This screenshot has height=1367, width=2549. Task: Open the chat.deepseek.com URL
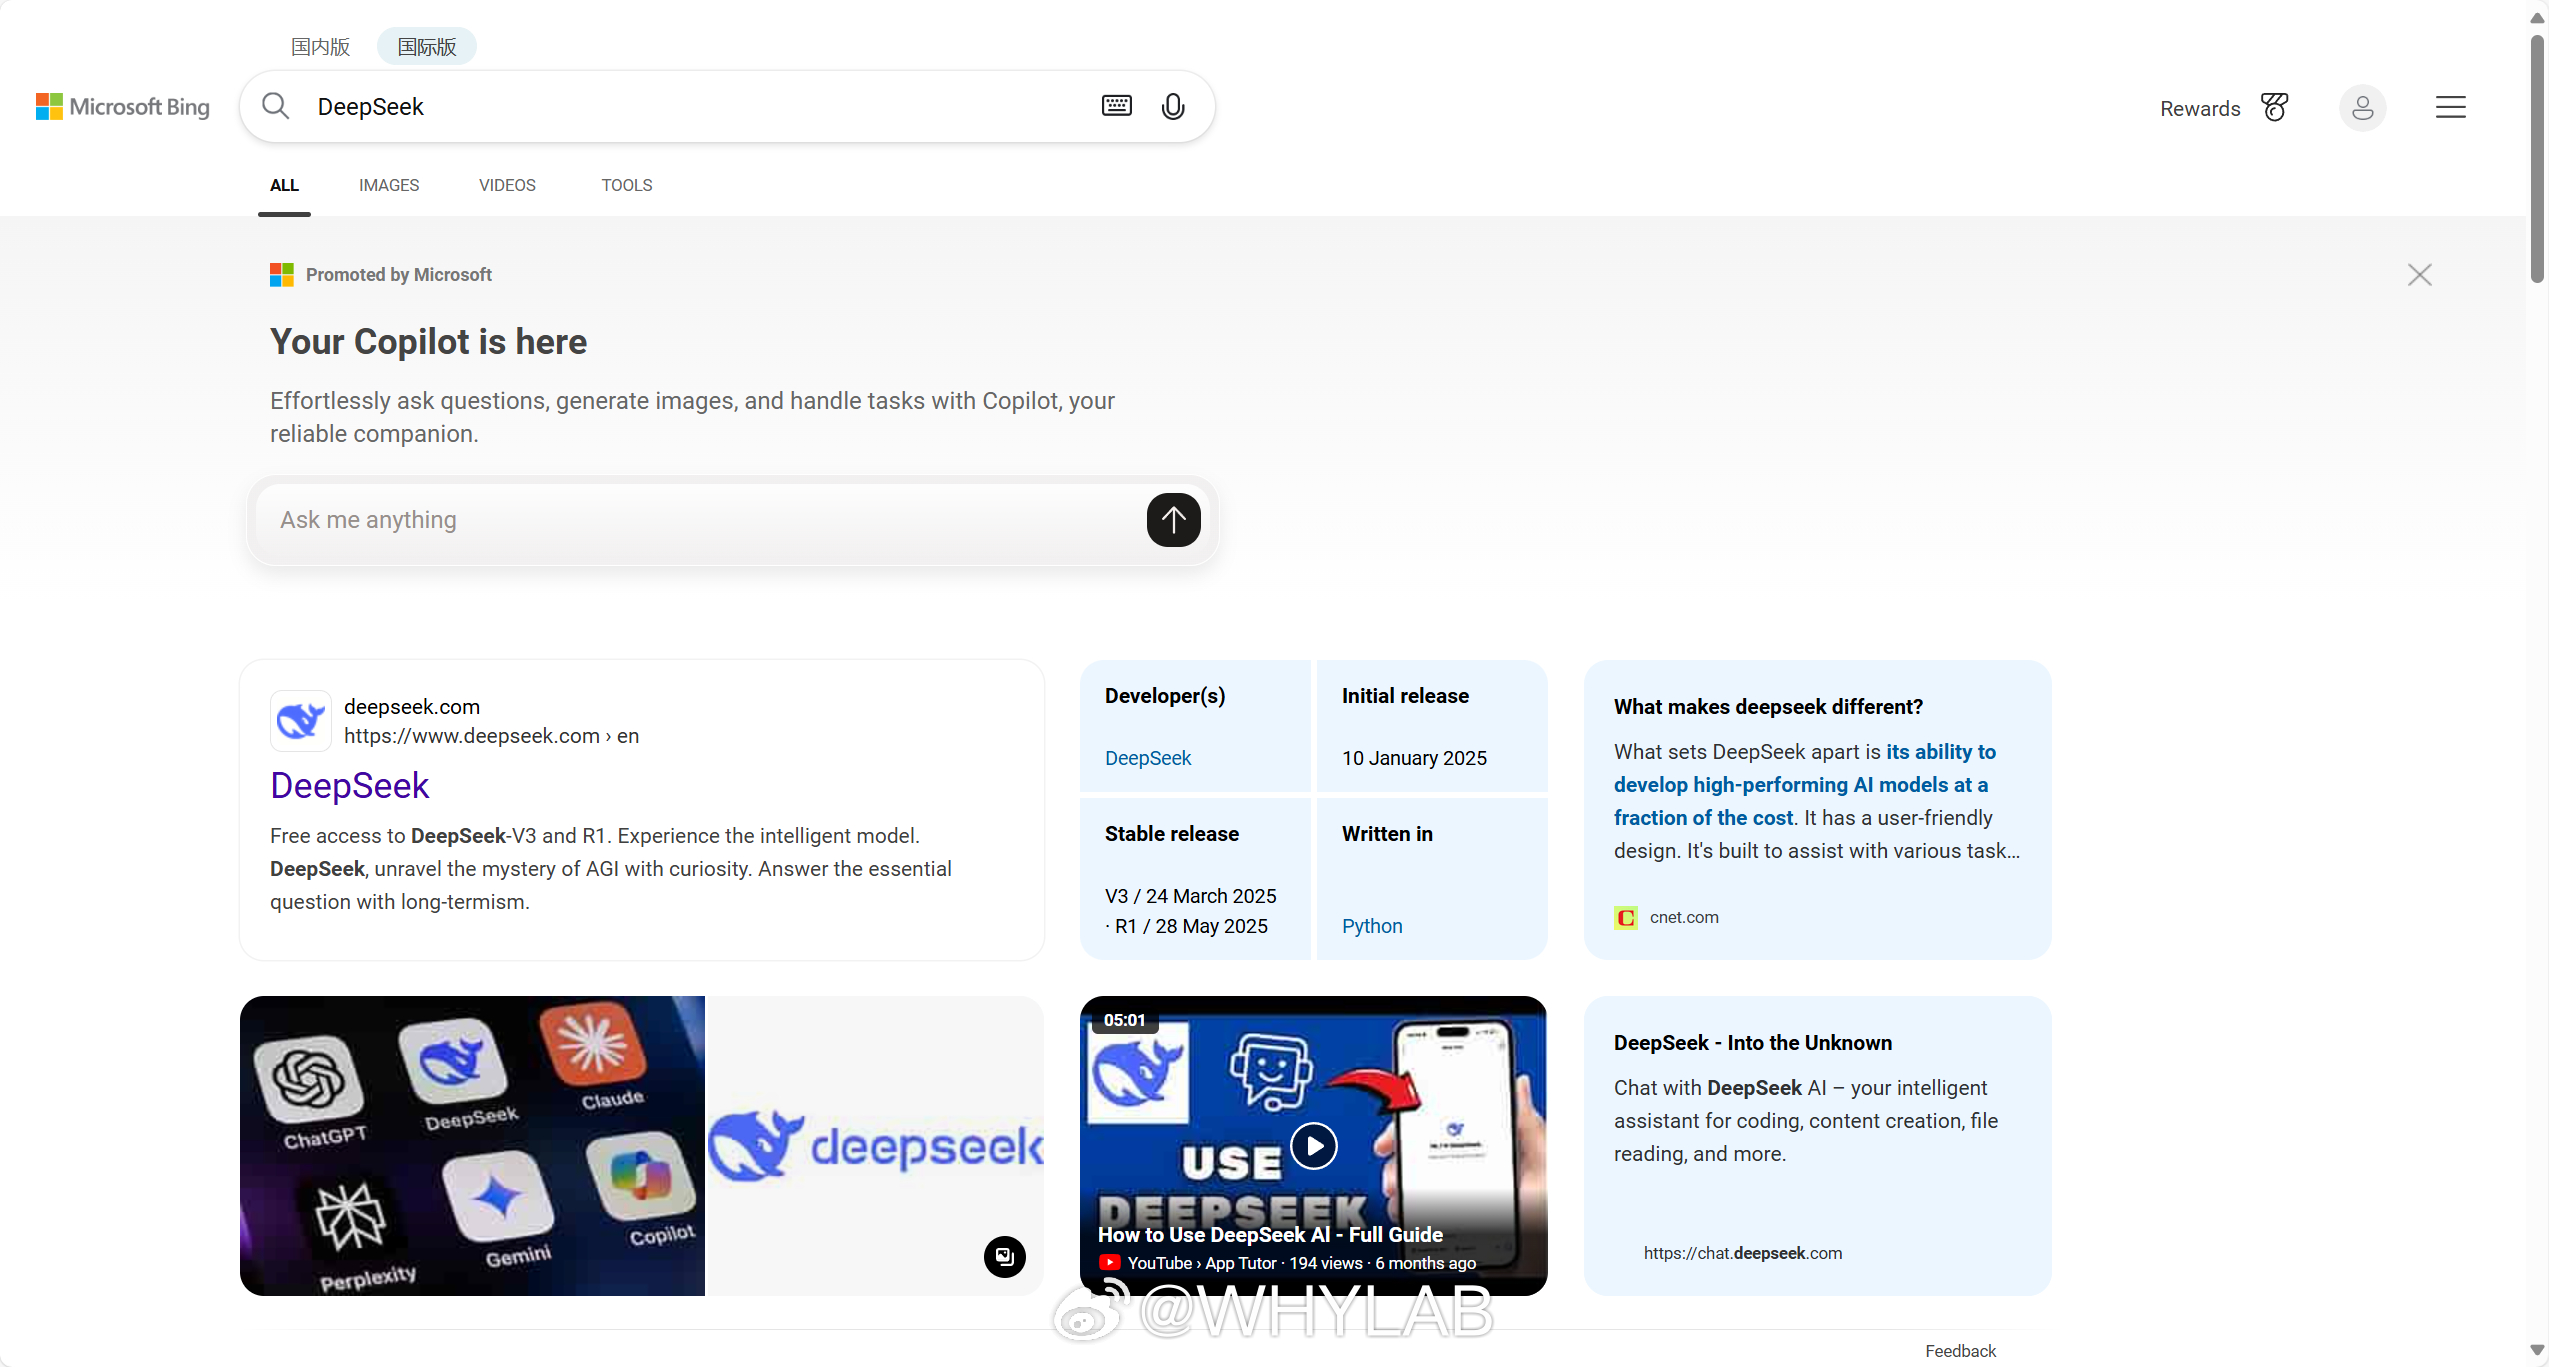click(x=1743, y=1253)
